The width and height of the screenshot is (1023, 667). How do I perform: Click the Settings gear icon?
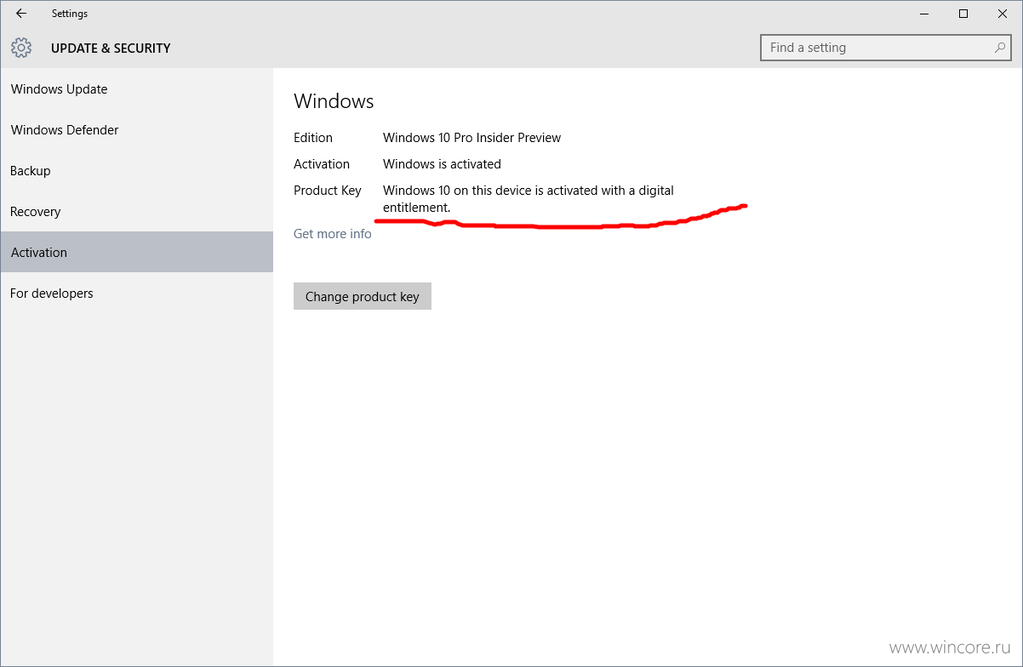21,48
